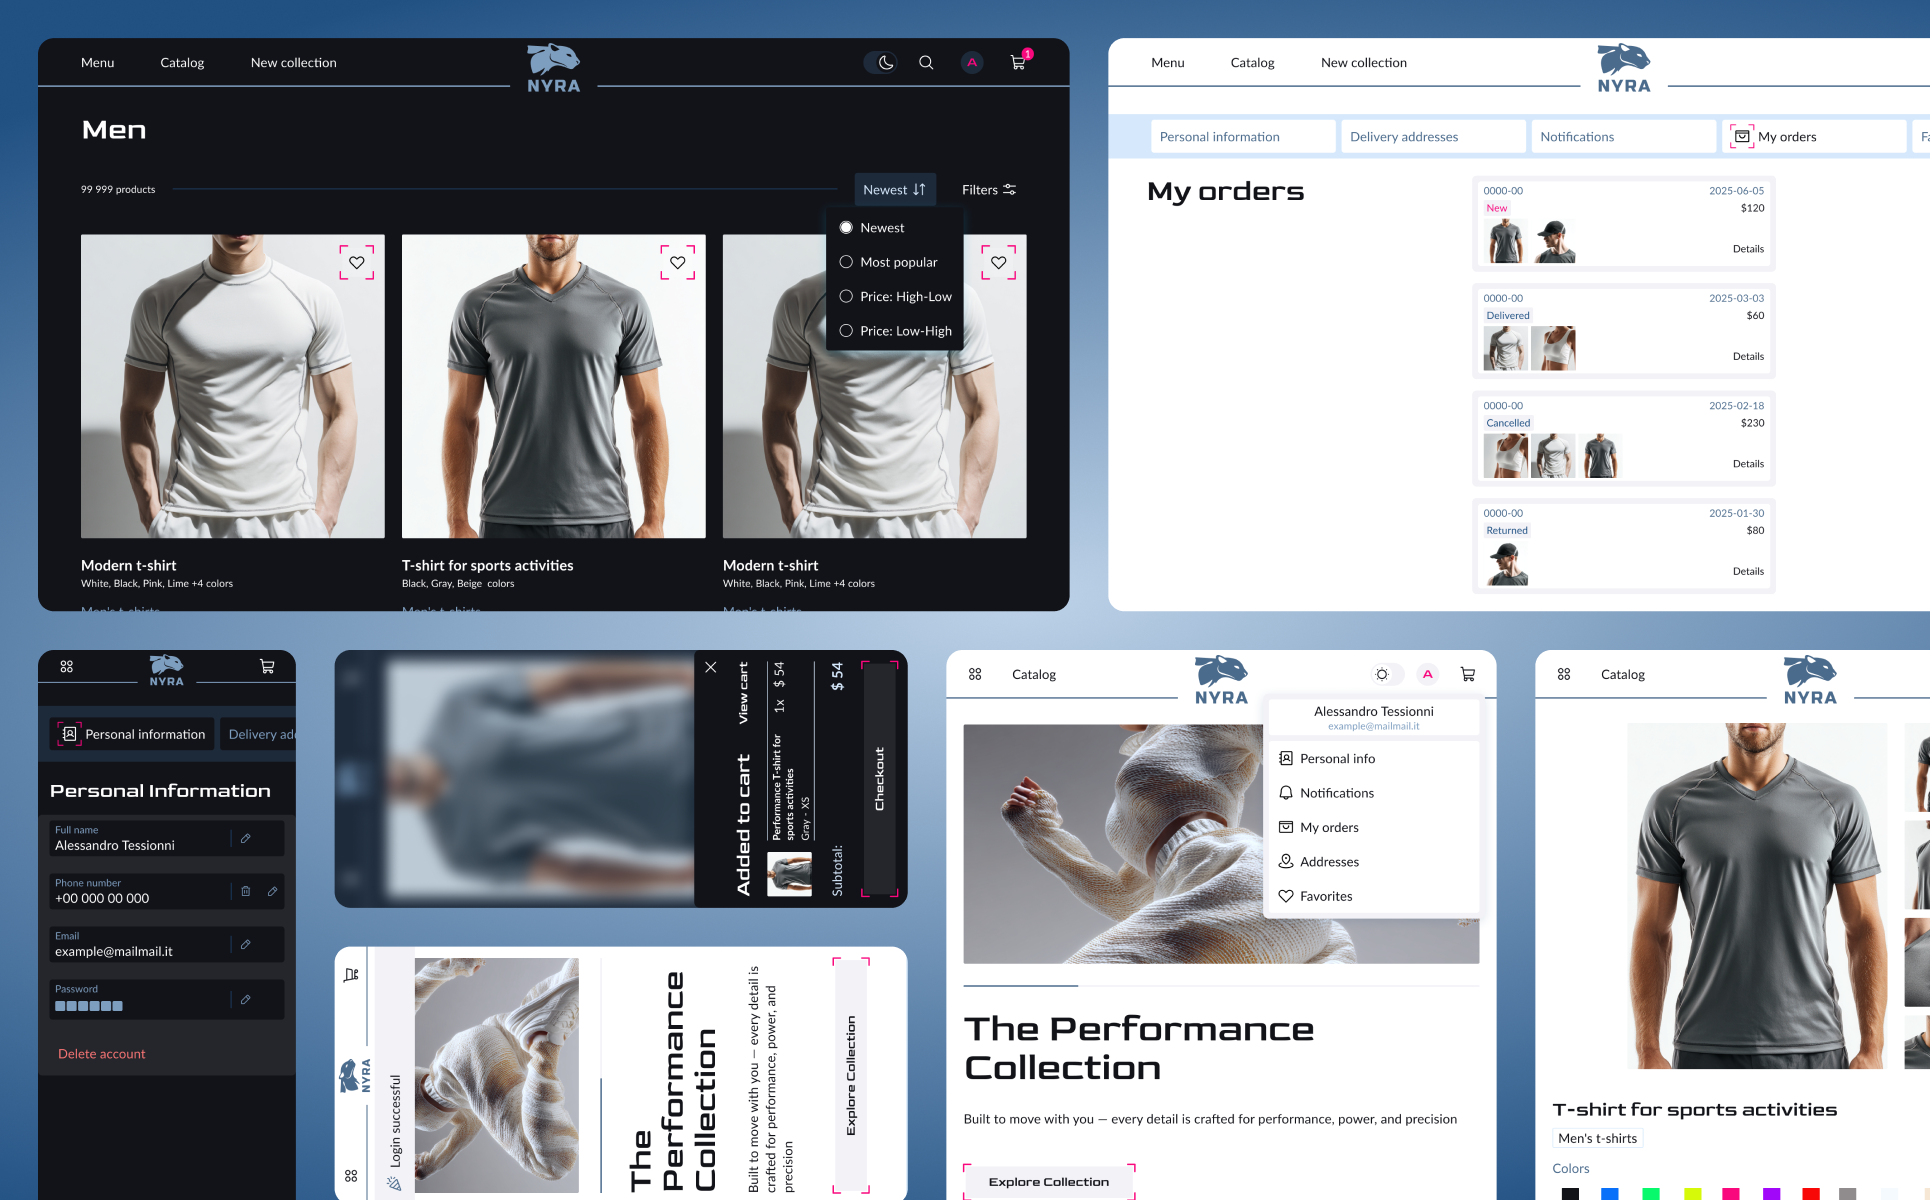Image resolution: width=1930 pixels, height=1200 pixels.
Task: Click the Delete account link
Action: click(x=101, y=1054)
